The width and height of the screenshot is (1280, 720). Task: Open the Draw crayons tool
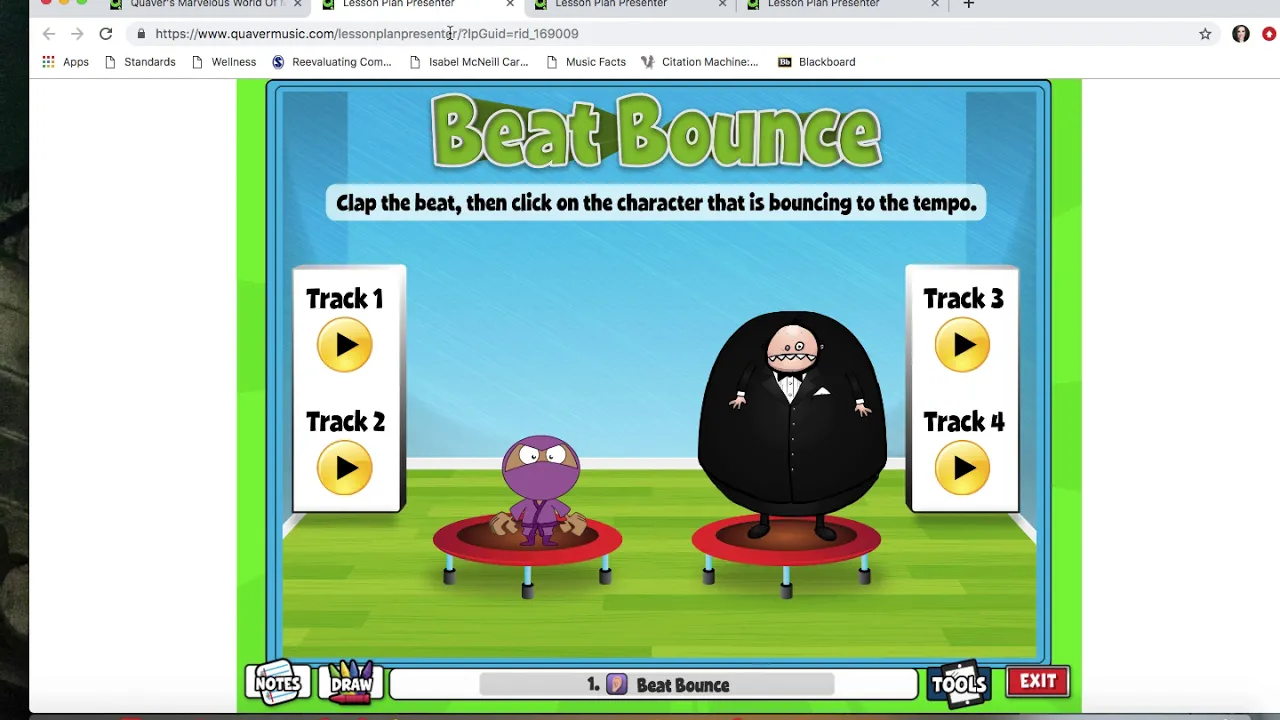pos(350,683)
